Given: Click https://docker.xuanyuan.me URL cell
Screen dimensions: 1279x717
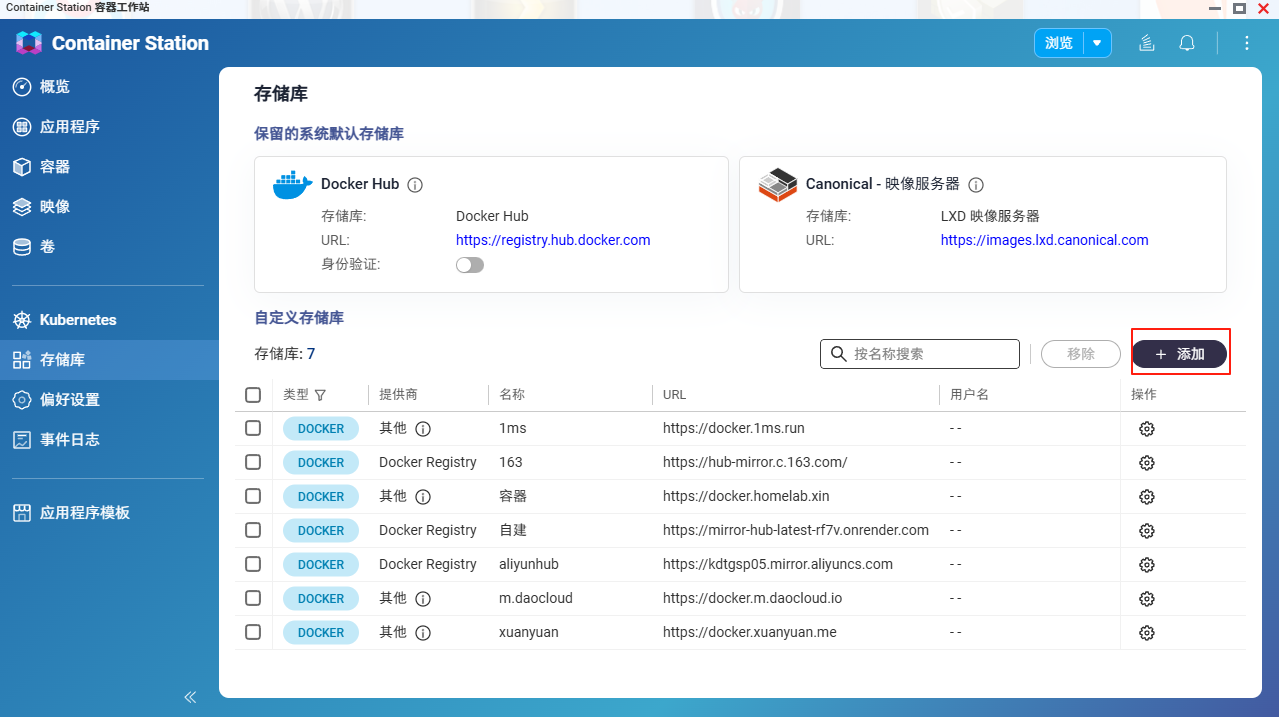Looking at the screenshot, I should [749, 633].
